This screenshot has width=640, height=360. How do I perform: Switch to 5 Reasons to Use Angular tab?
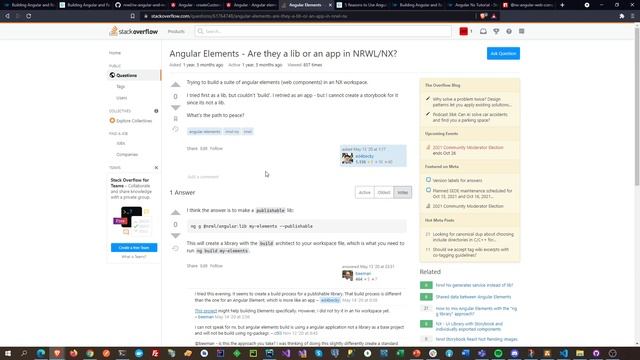(361, 5)
